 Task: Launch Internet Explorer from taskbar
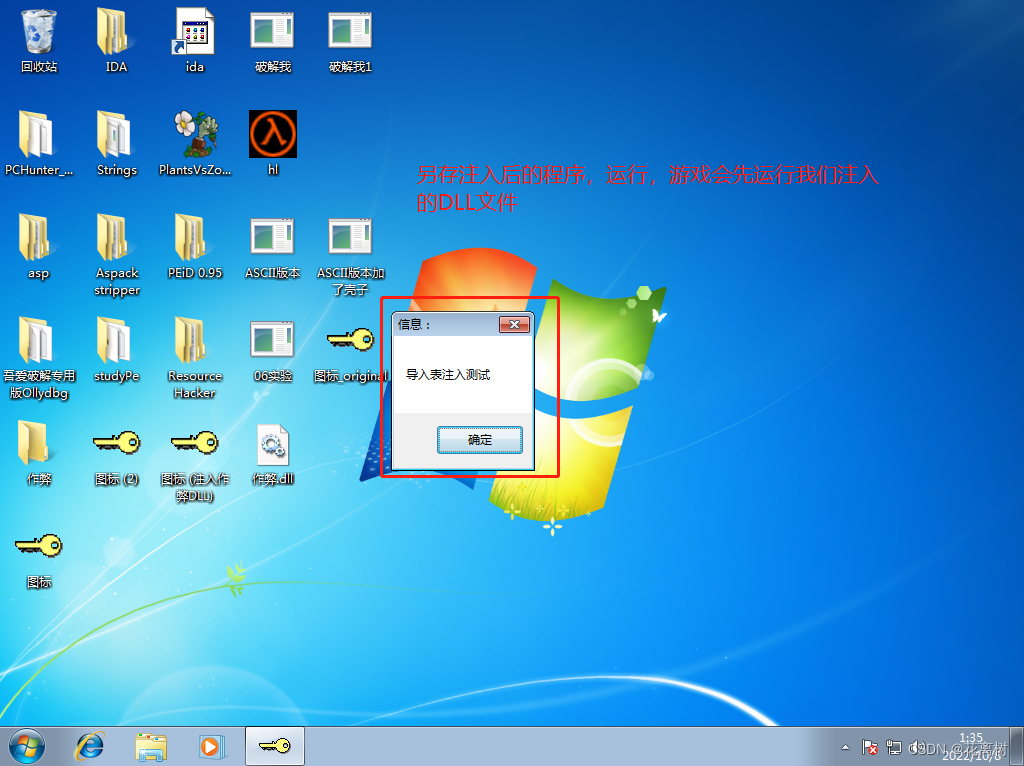pyautogui.click(x=89, y=746)
